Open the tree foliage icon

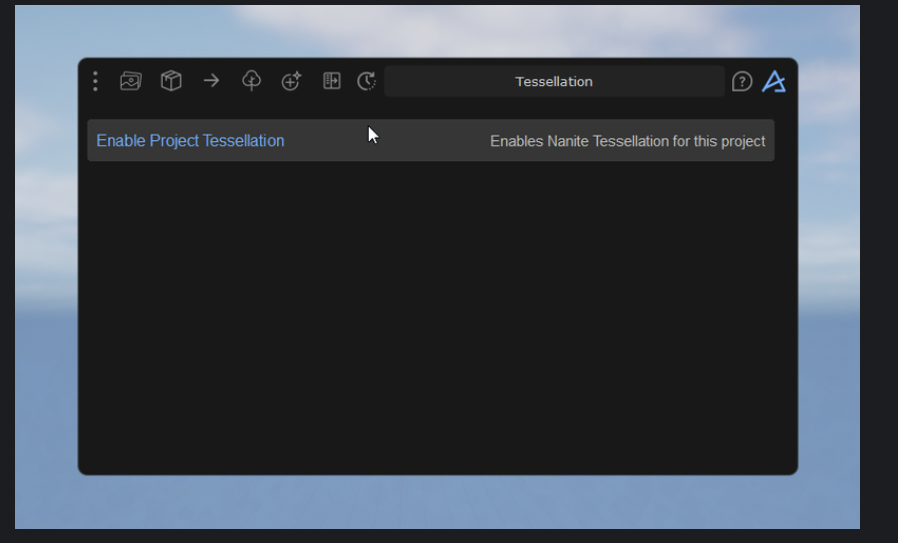coord(251,81)
